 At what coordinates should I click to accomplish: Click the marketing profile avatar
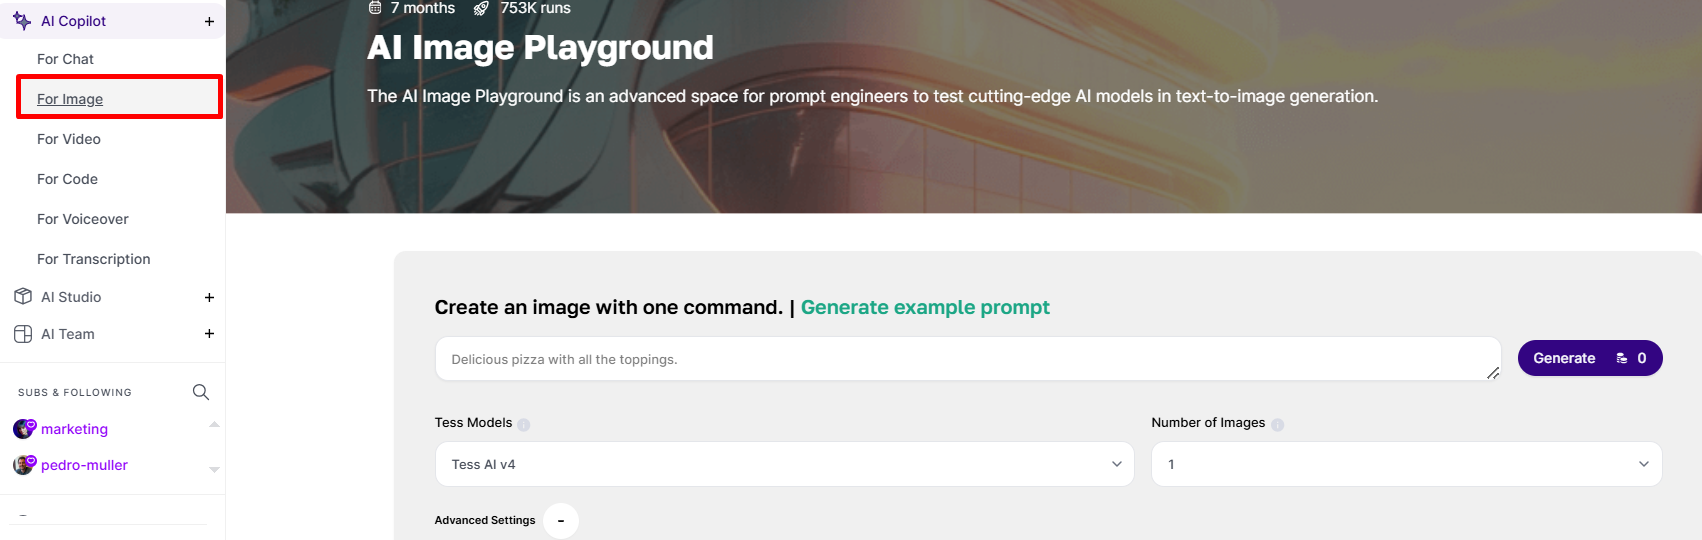pos(24,429)
